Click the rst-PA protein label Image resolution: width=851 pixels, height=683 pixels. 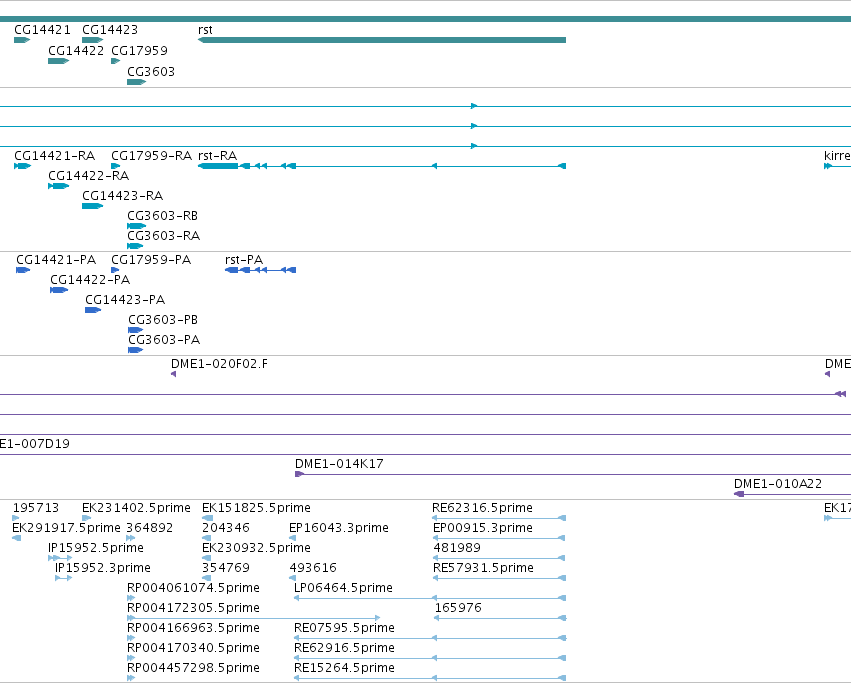244,260
